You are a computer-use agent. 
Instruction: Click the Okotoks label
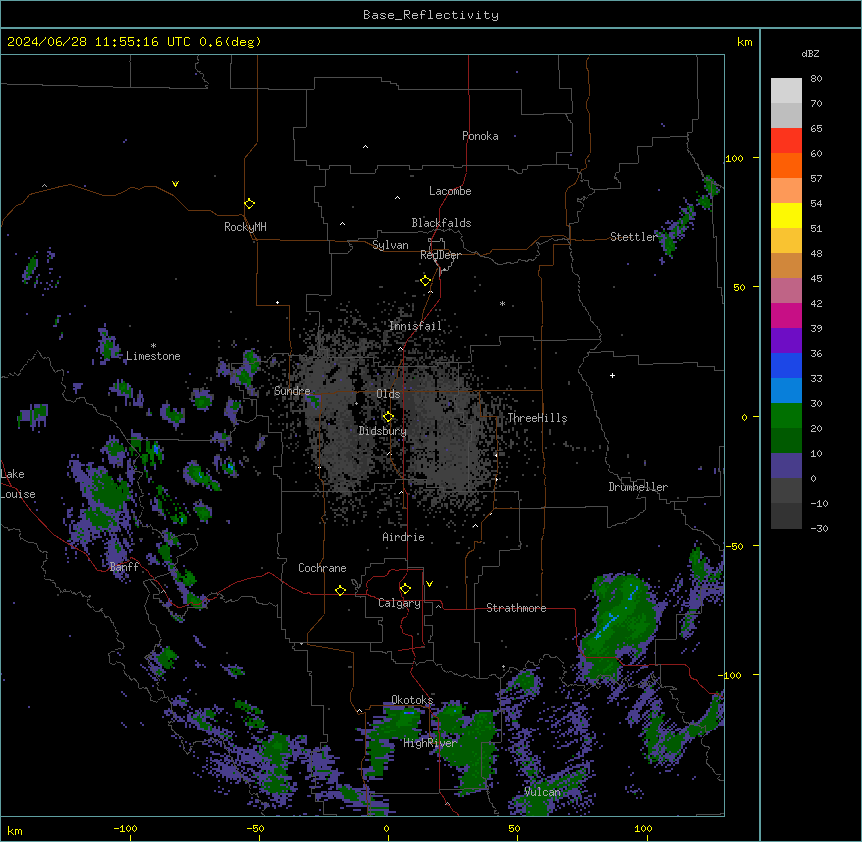tap(412, 700)
